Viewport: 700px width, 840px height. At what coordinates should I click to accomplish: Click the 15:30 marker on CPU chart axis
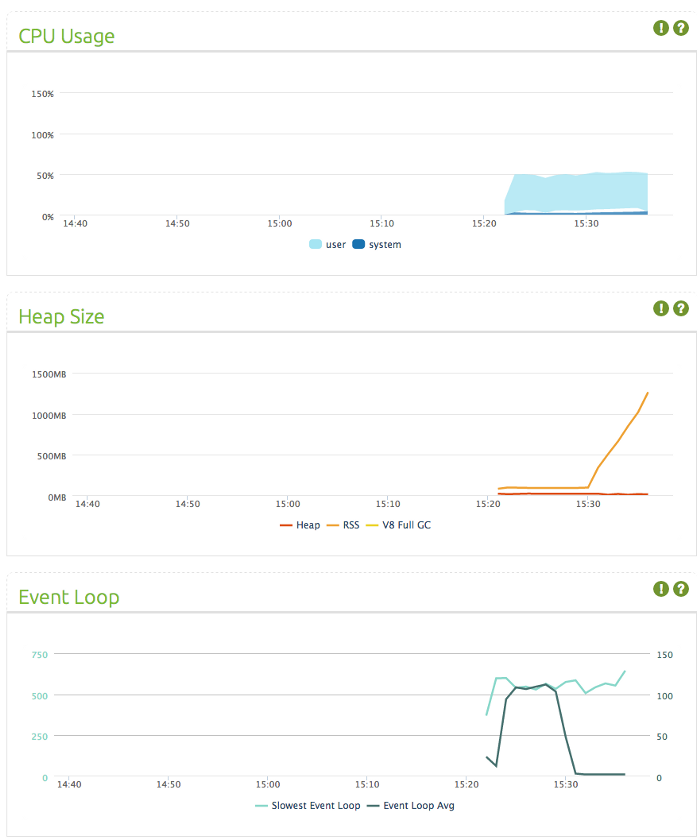(x=586, y=223)
